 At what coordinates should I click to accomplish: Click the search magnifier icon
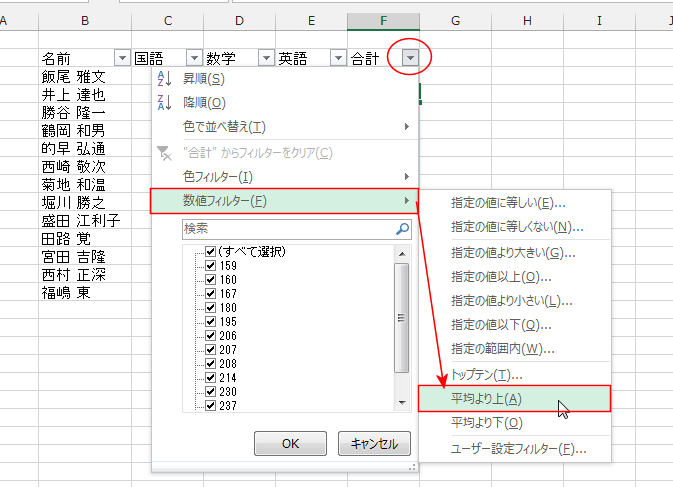(402, 229)
